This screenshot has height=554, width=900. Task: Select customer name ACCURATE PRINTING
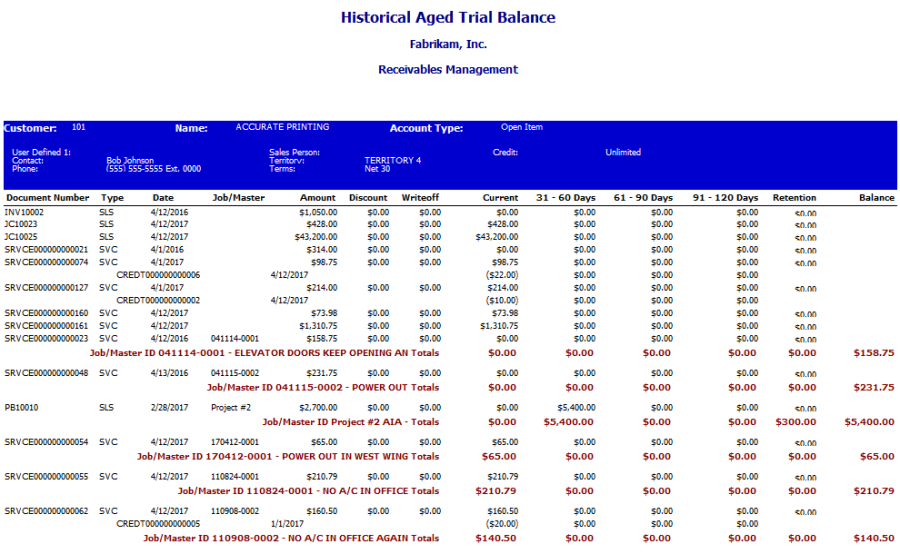282,128
